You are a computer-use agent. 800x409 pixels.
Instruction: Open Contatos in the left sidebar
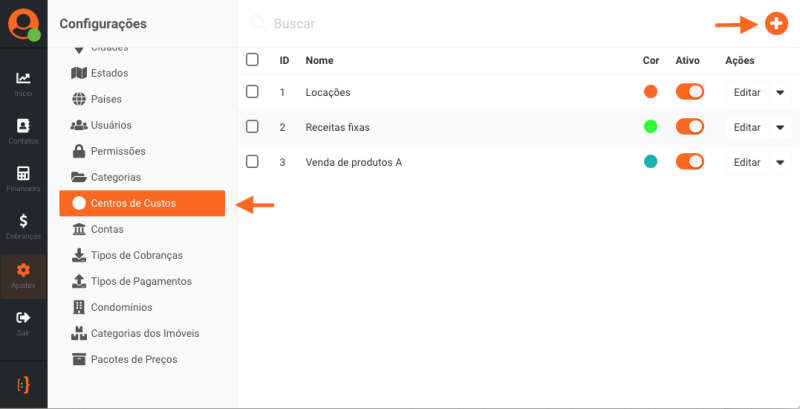(x=23, y=130)
